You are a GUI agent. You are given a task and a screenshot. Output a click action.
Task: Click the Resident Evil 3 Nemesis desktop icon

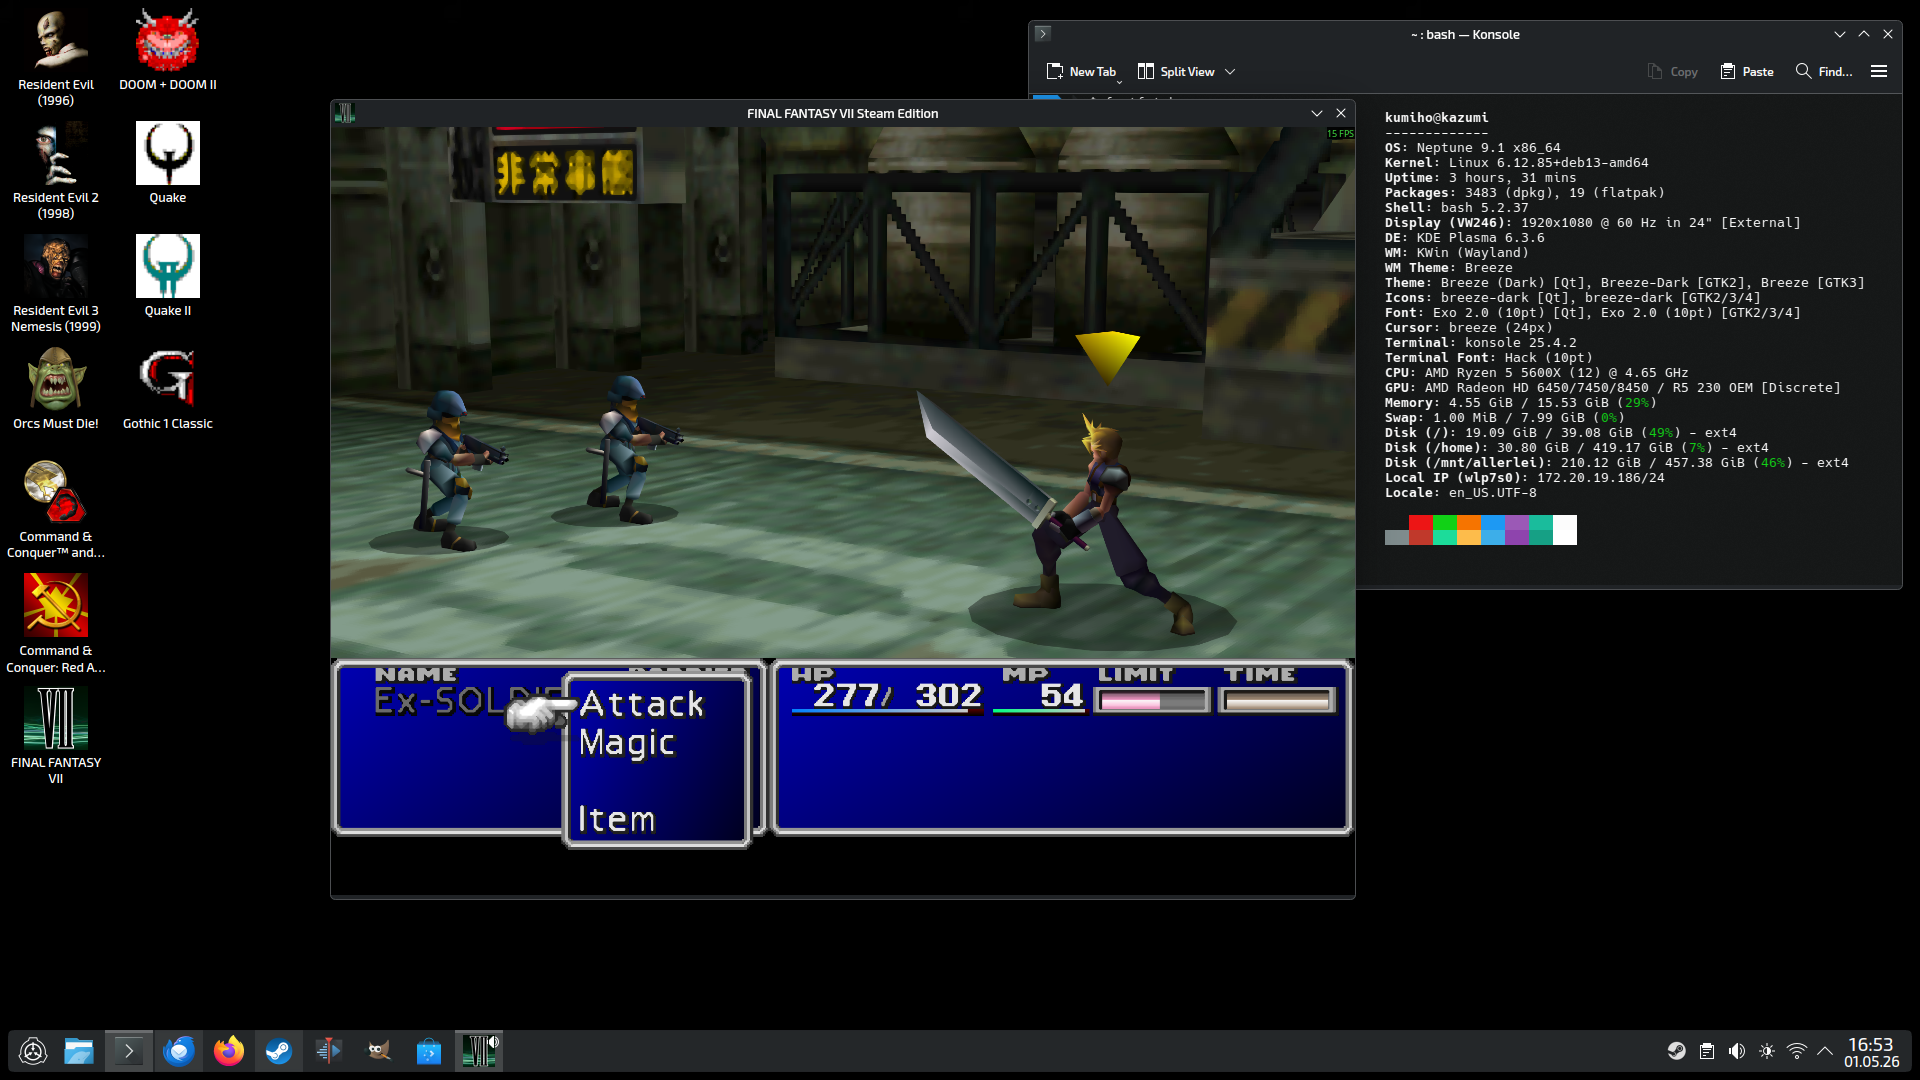tap(56, 284)
